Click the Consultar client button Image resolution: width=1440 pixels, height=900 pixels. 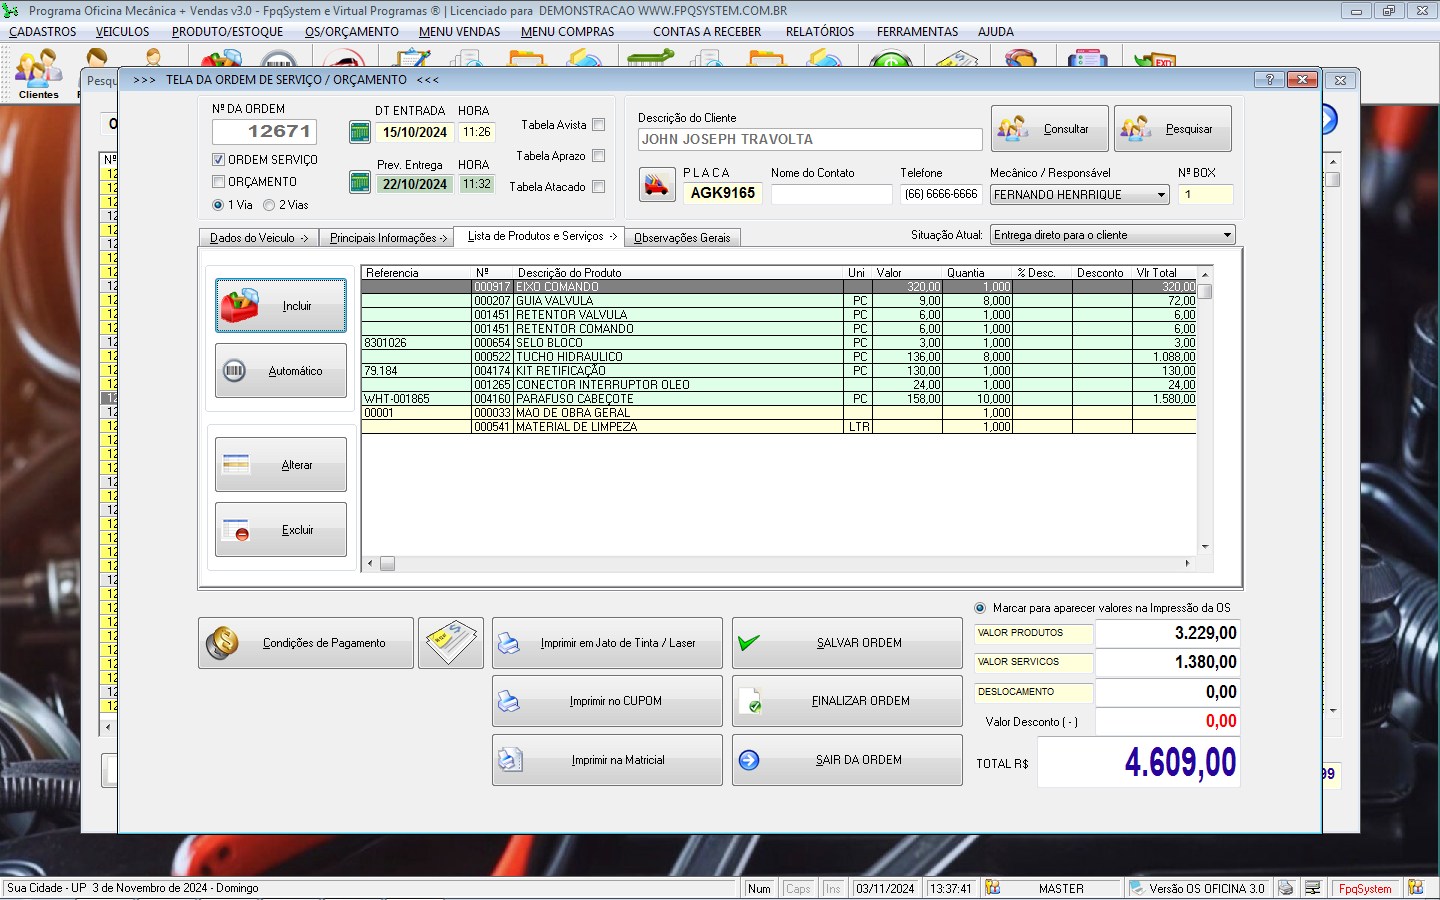tap(1050, 129)
